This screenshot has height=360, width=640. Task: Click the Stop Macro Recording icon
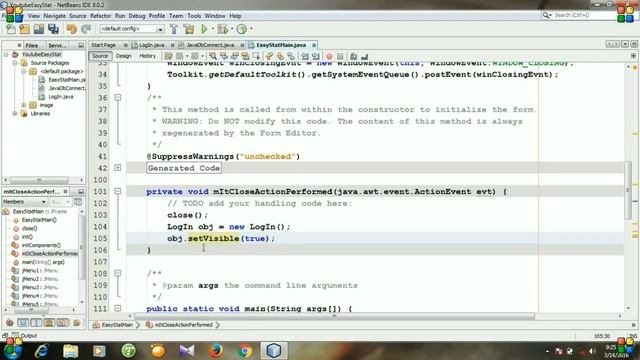click(340, 56)
